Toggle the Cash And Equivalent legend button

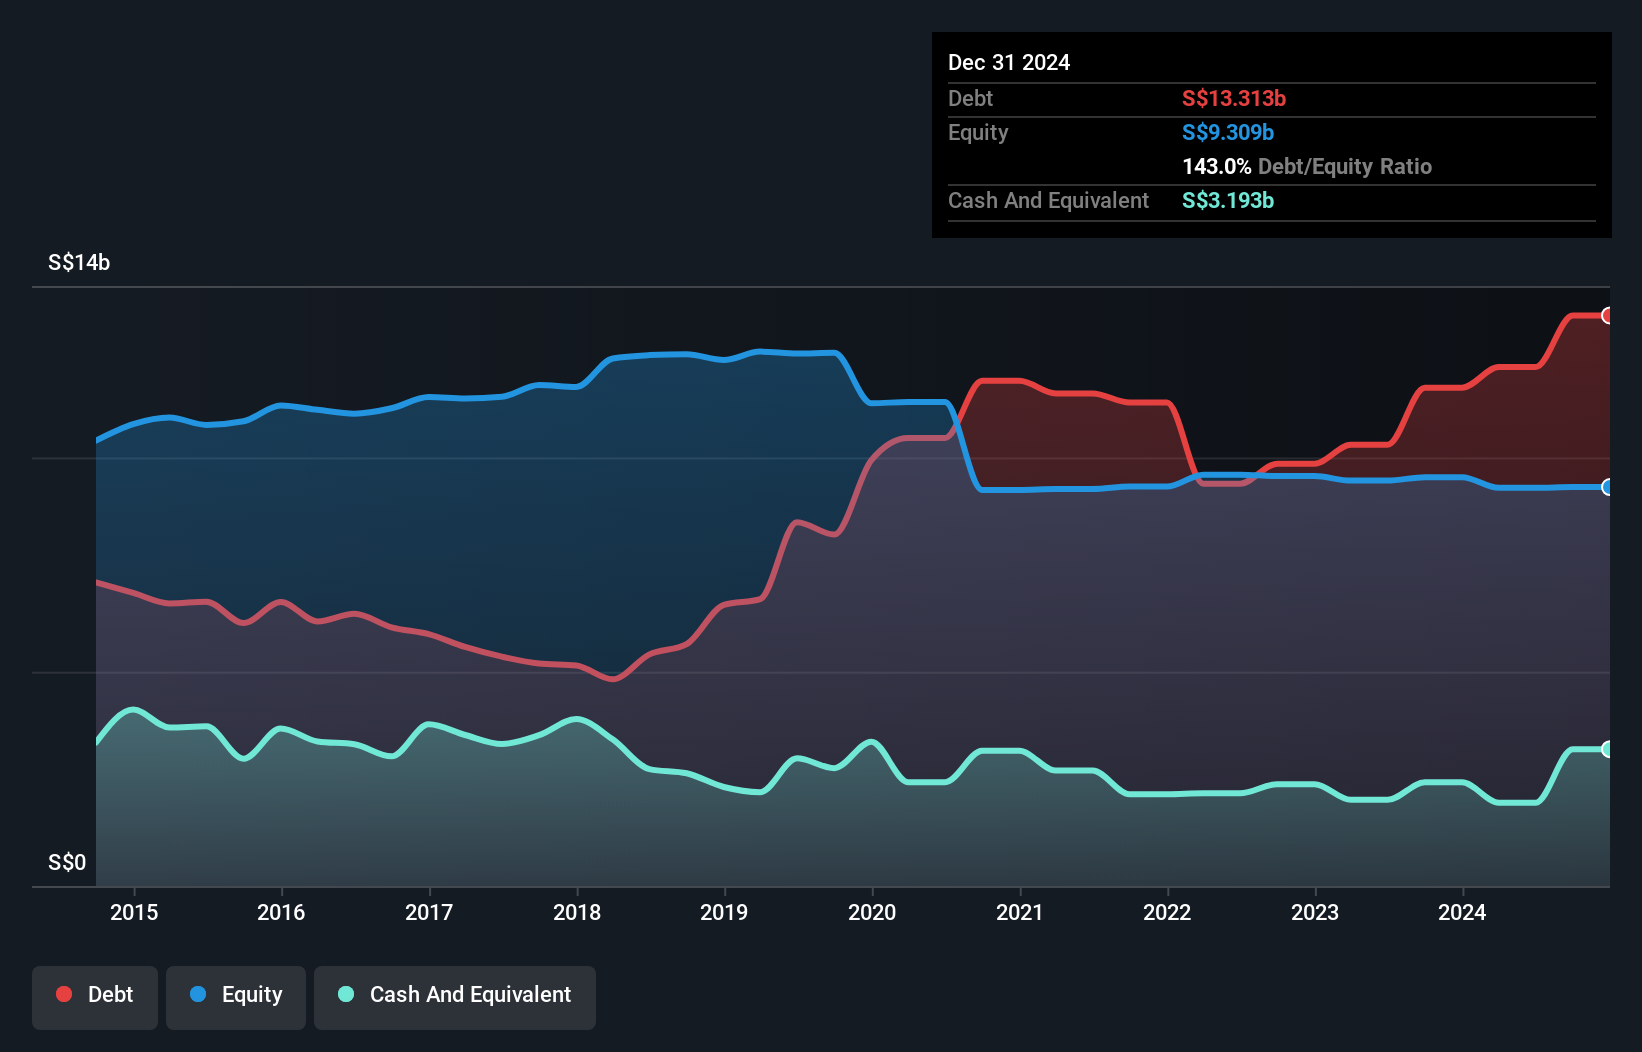[x=455, y=997]
